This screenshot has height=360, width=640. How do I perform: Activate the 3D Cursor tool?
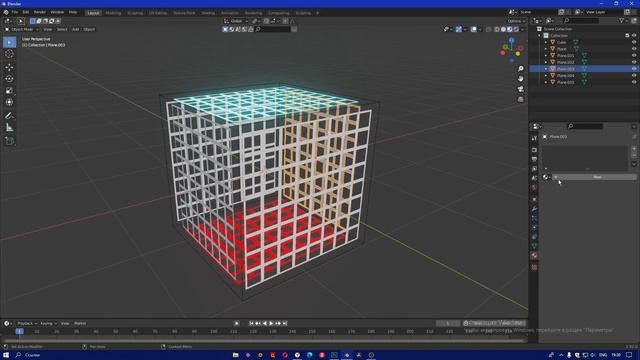tap(9, 54)
